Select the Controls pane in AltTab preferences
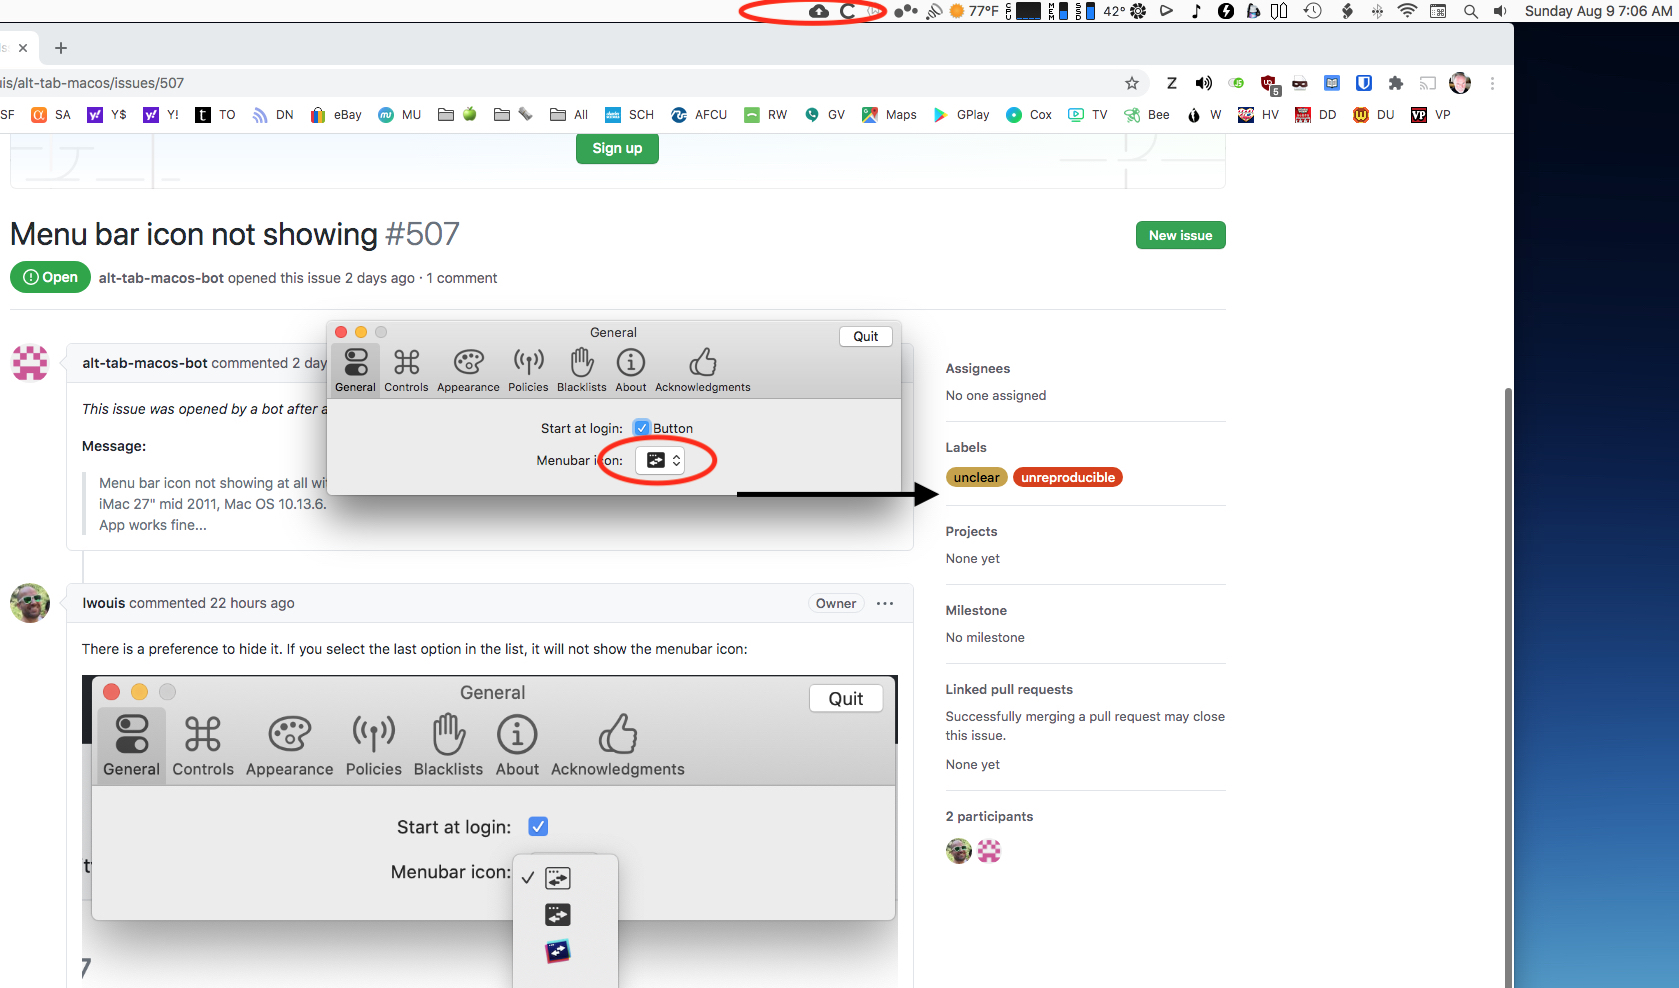 tap(406, 368)
